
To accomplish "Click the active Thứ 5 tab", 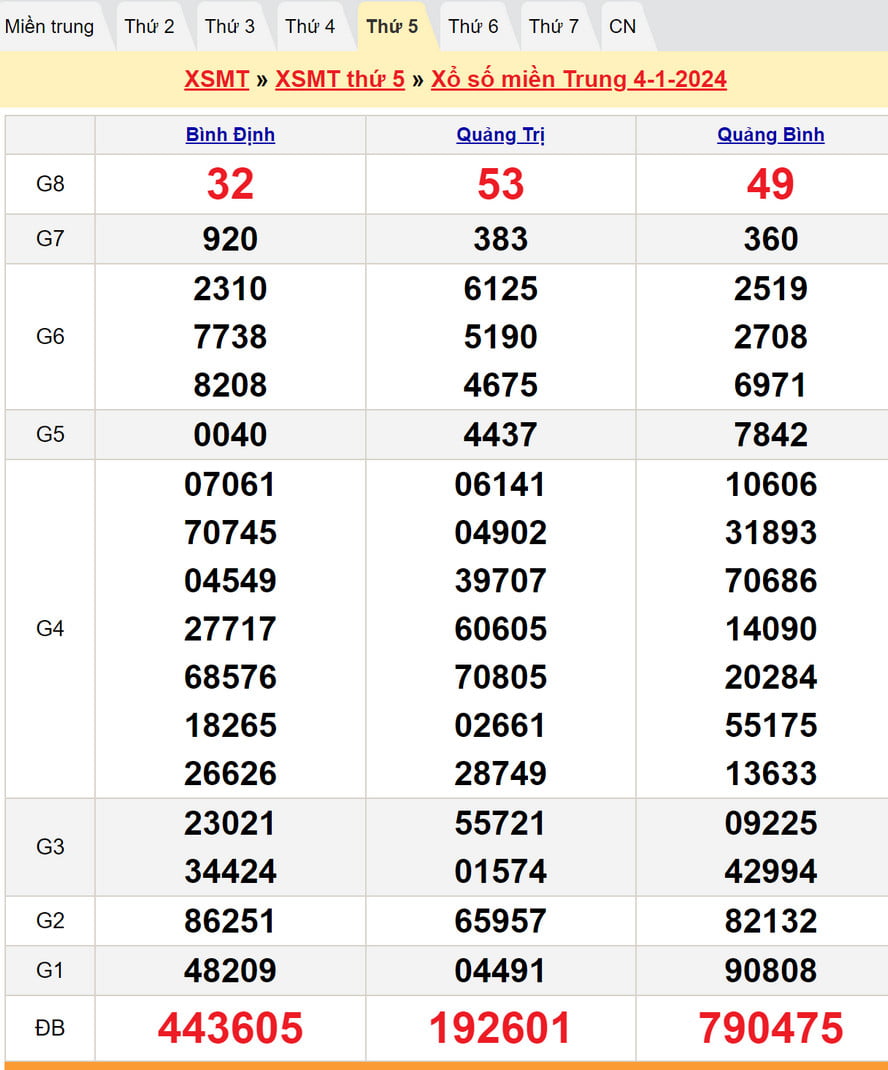I will coord(392,27).
